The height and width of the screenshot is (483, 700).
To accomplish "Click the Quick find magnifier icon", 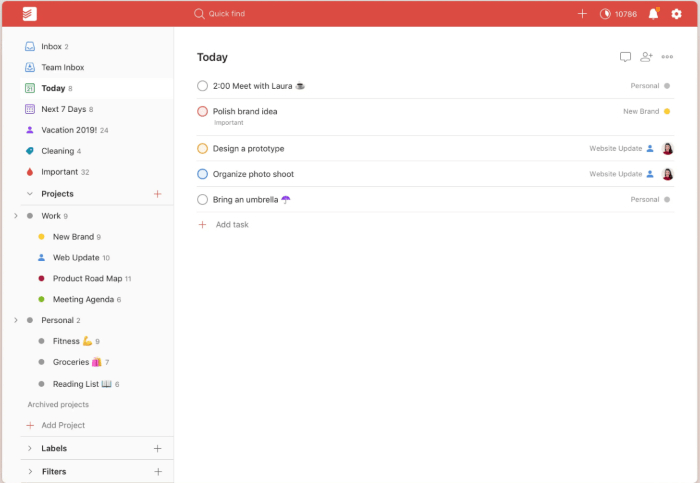I will [199, 14].
